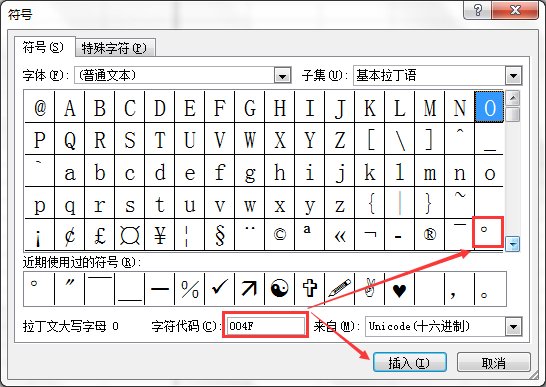Select the @ symbol in the grid
The image size is (546, 387).
[40, 107]
